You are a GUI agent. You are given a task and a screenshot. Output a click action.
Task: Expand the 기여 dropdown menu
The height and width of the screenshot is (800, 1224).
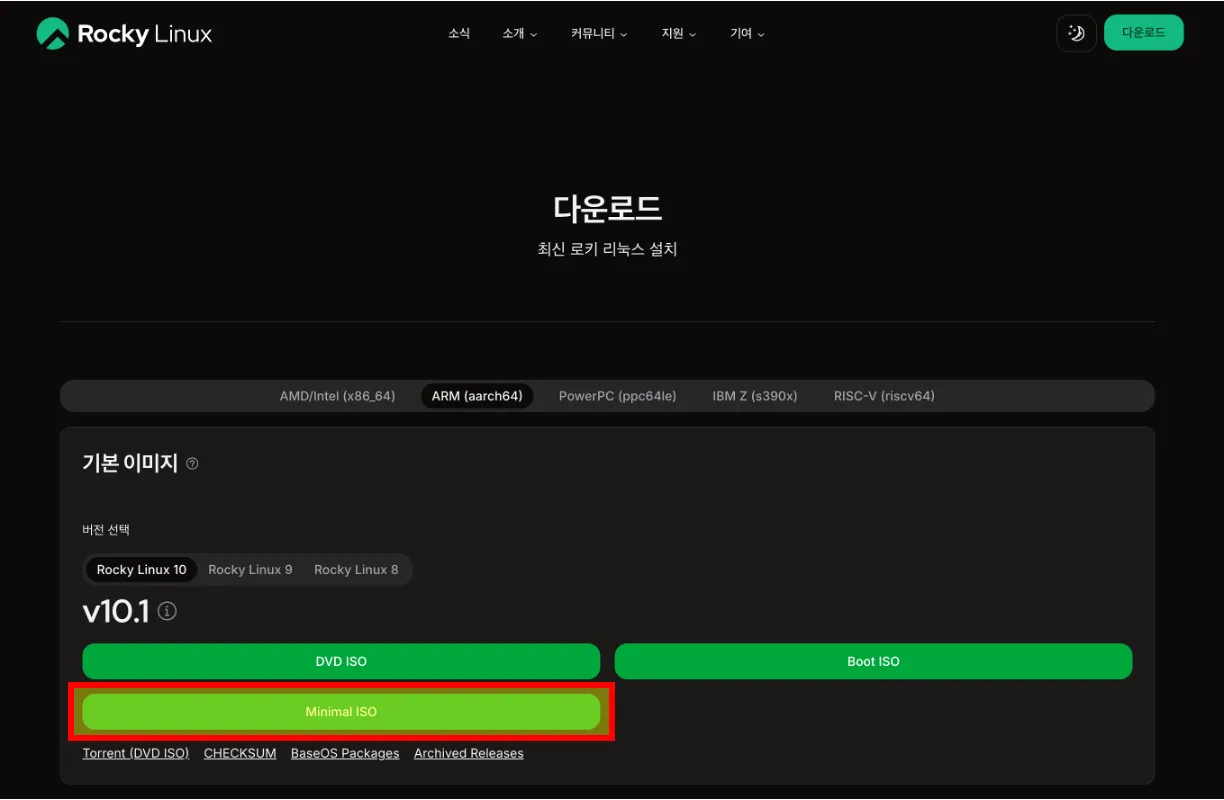tap(746, 33)
